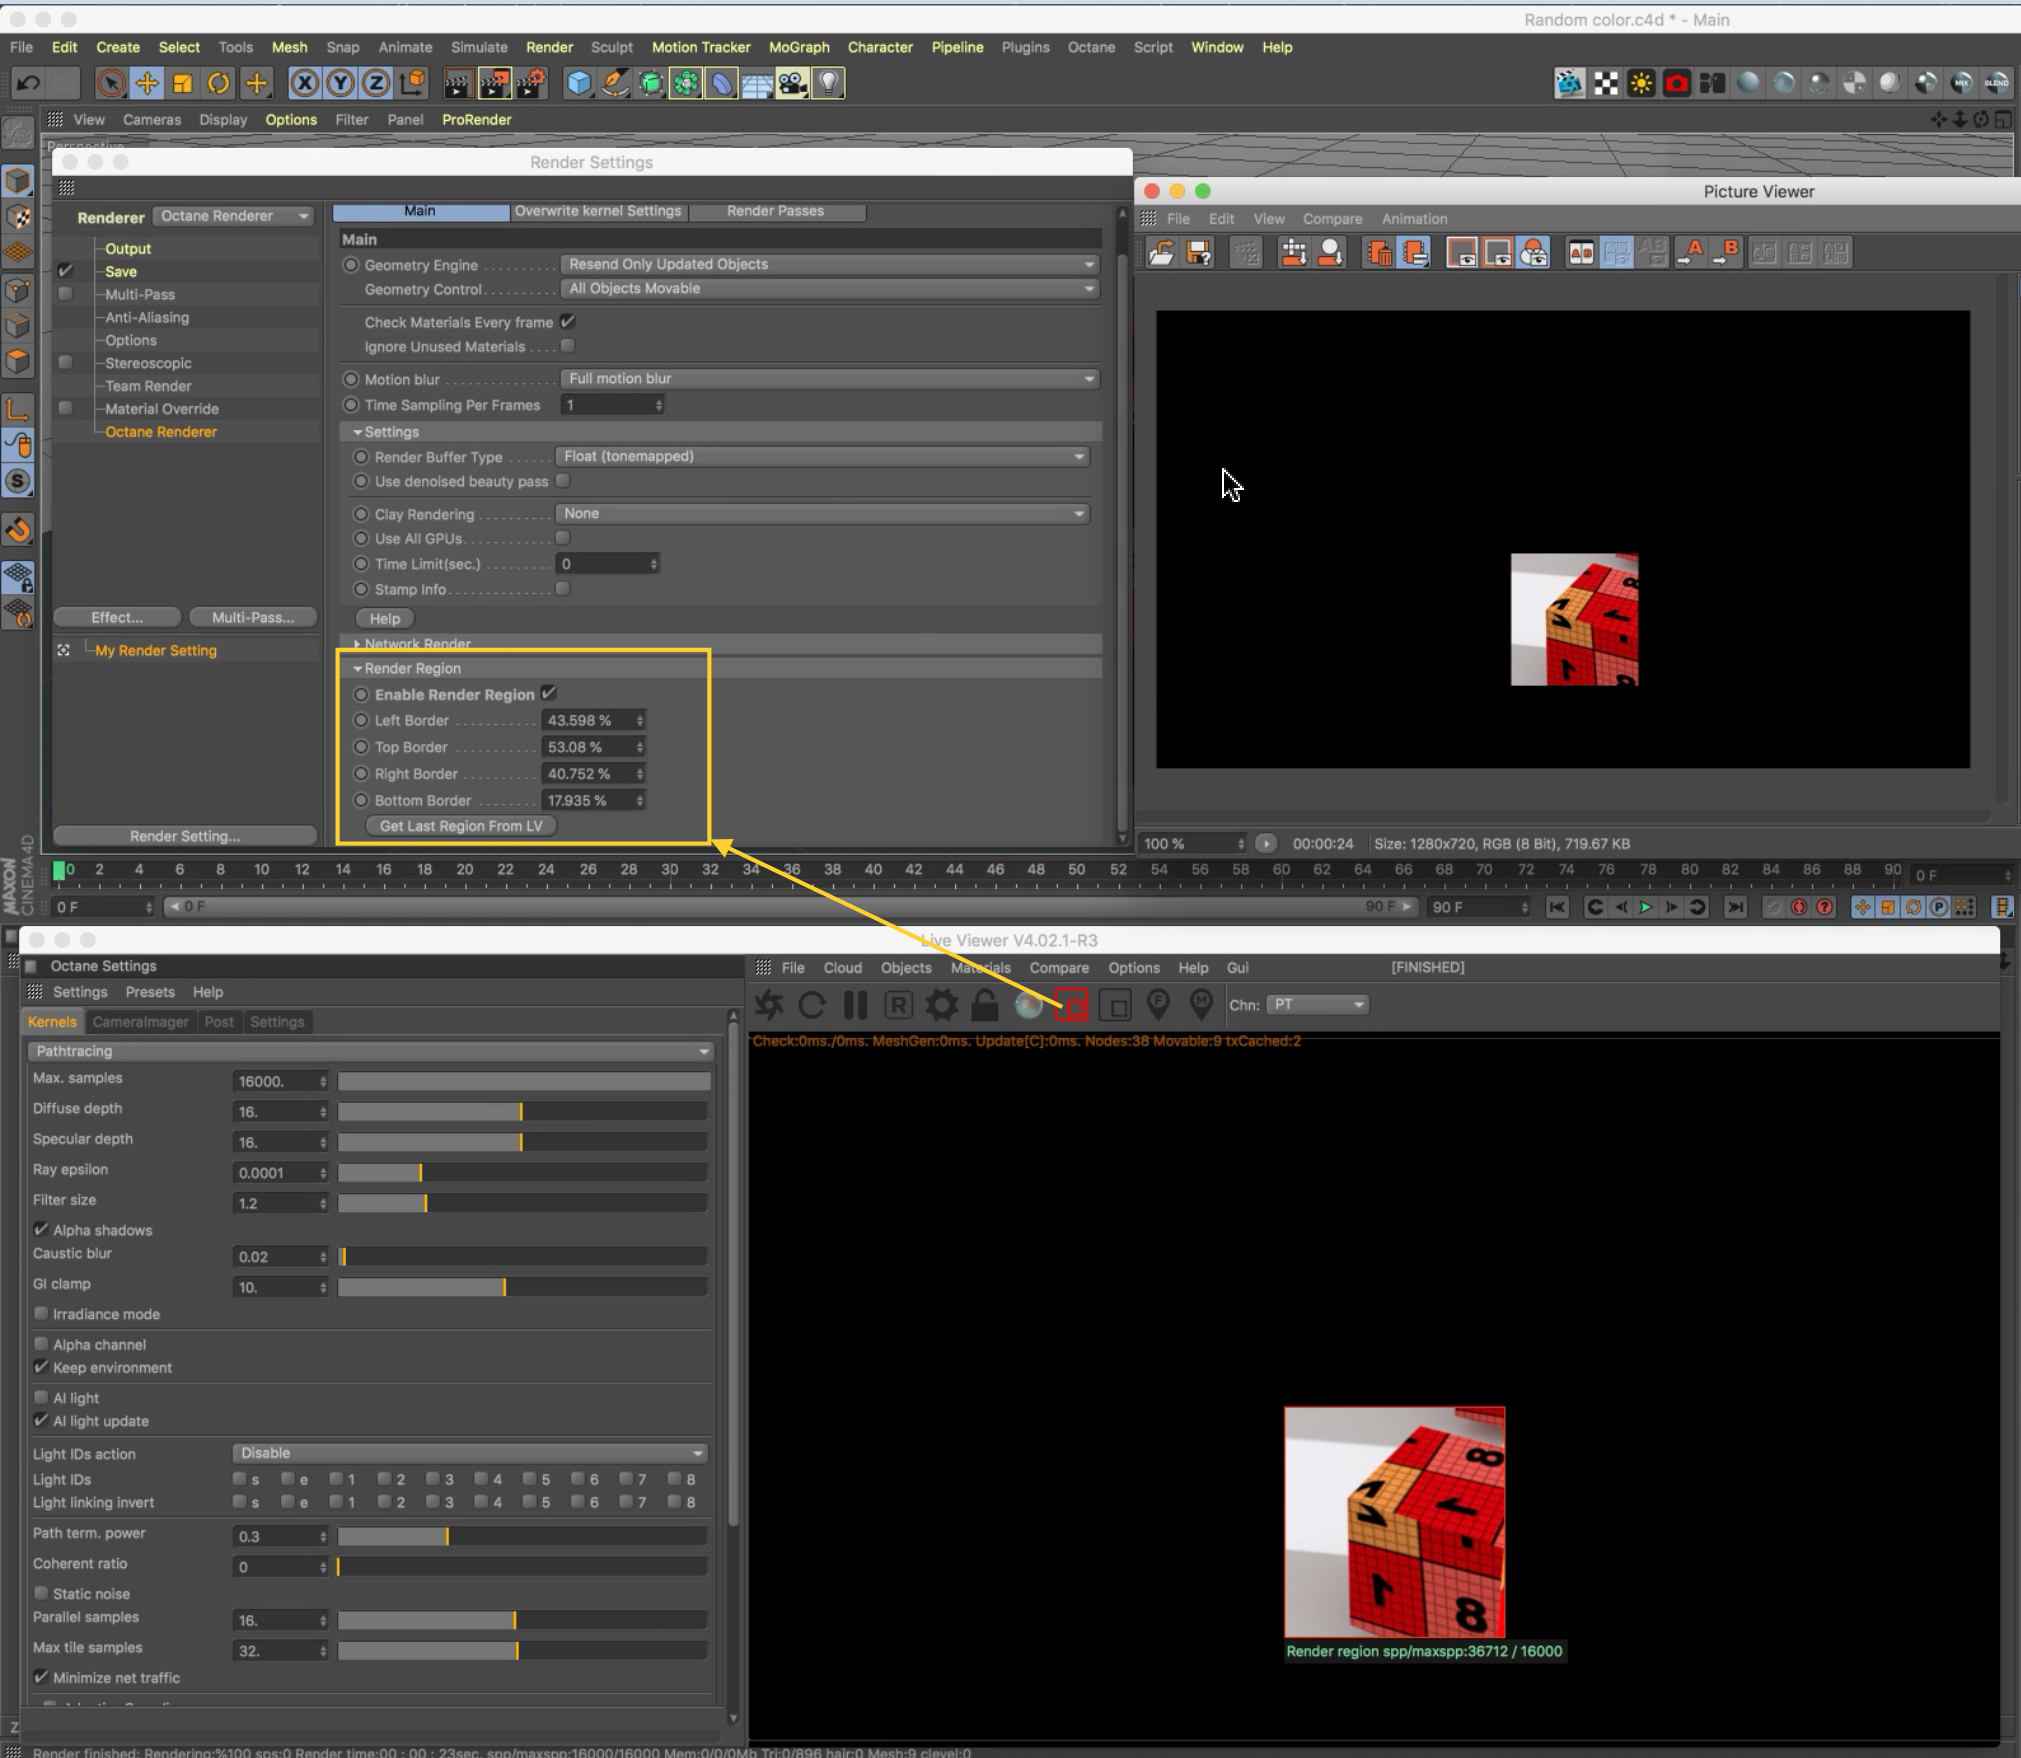The image size is (2021, 1758).
Task: Open the MoGraph menu
Action: pyautogui.click(x=798, y=47)
